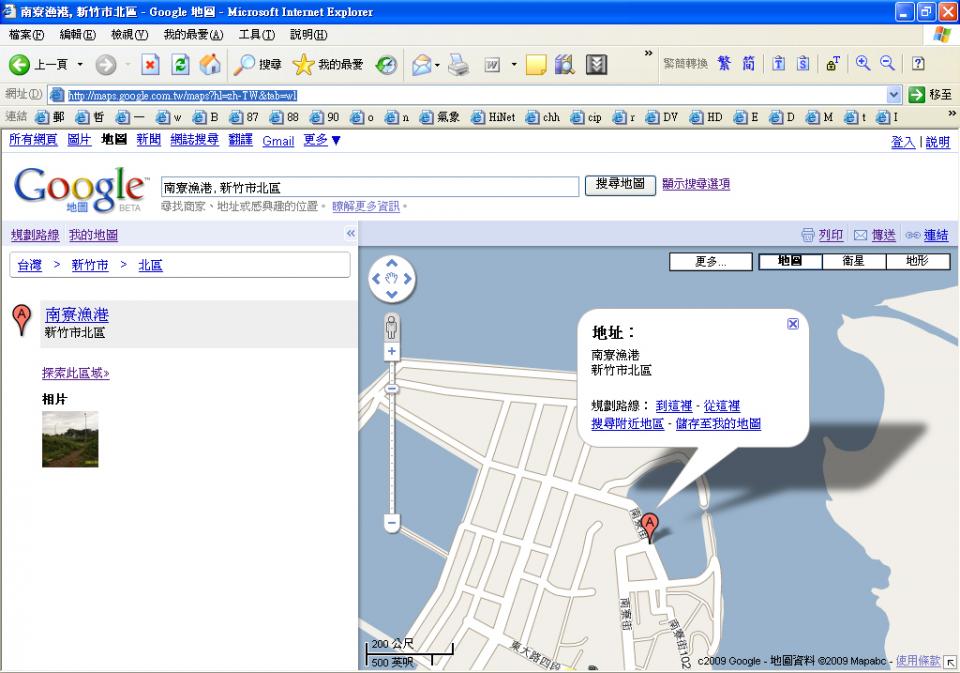Open the Mail button dropdown arrow

point(437,64)
